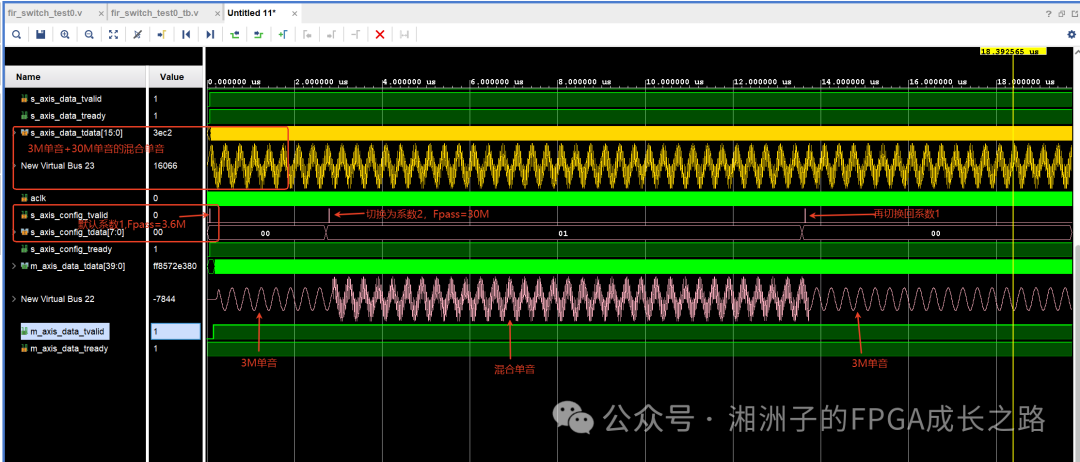1080x462 pixels.
Task: Open waveform settings gear
Action: click(1071, 34)
